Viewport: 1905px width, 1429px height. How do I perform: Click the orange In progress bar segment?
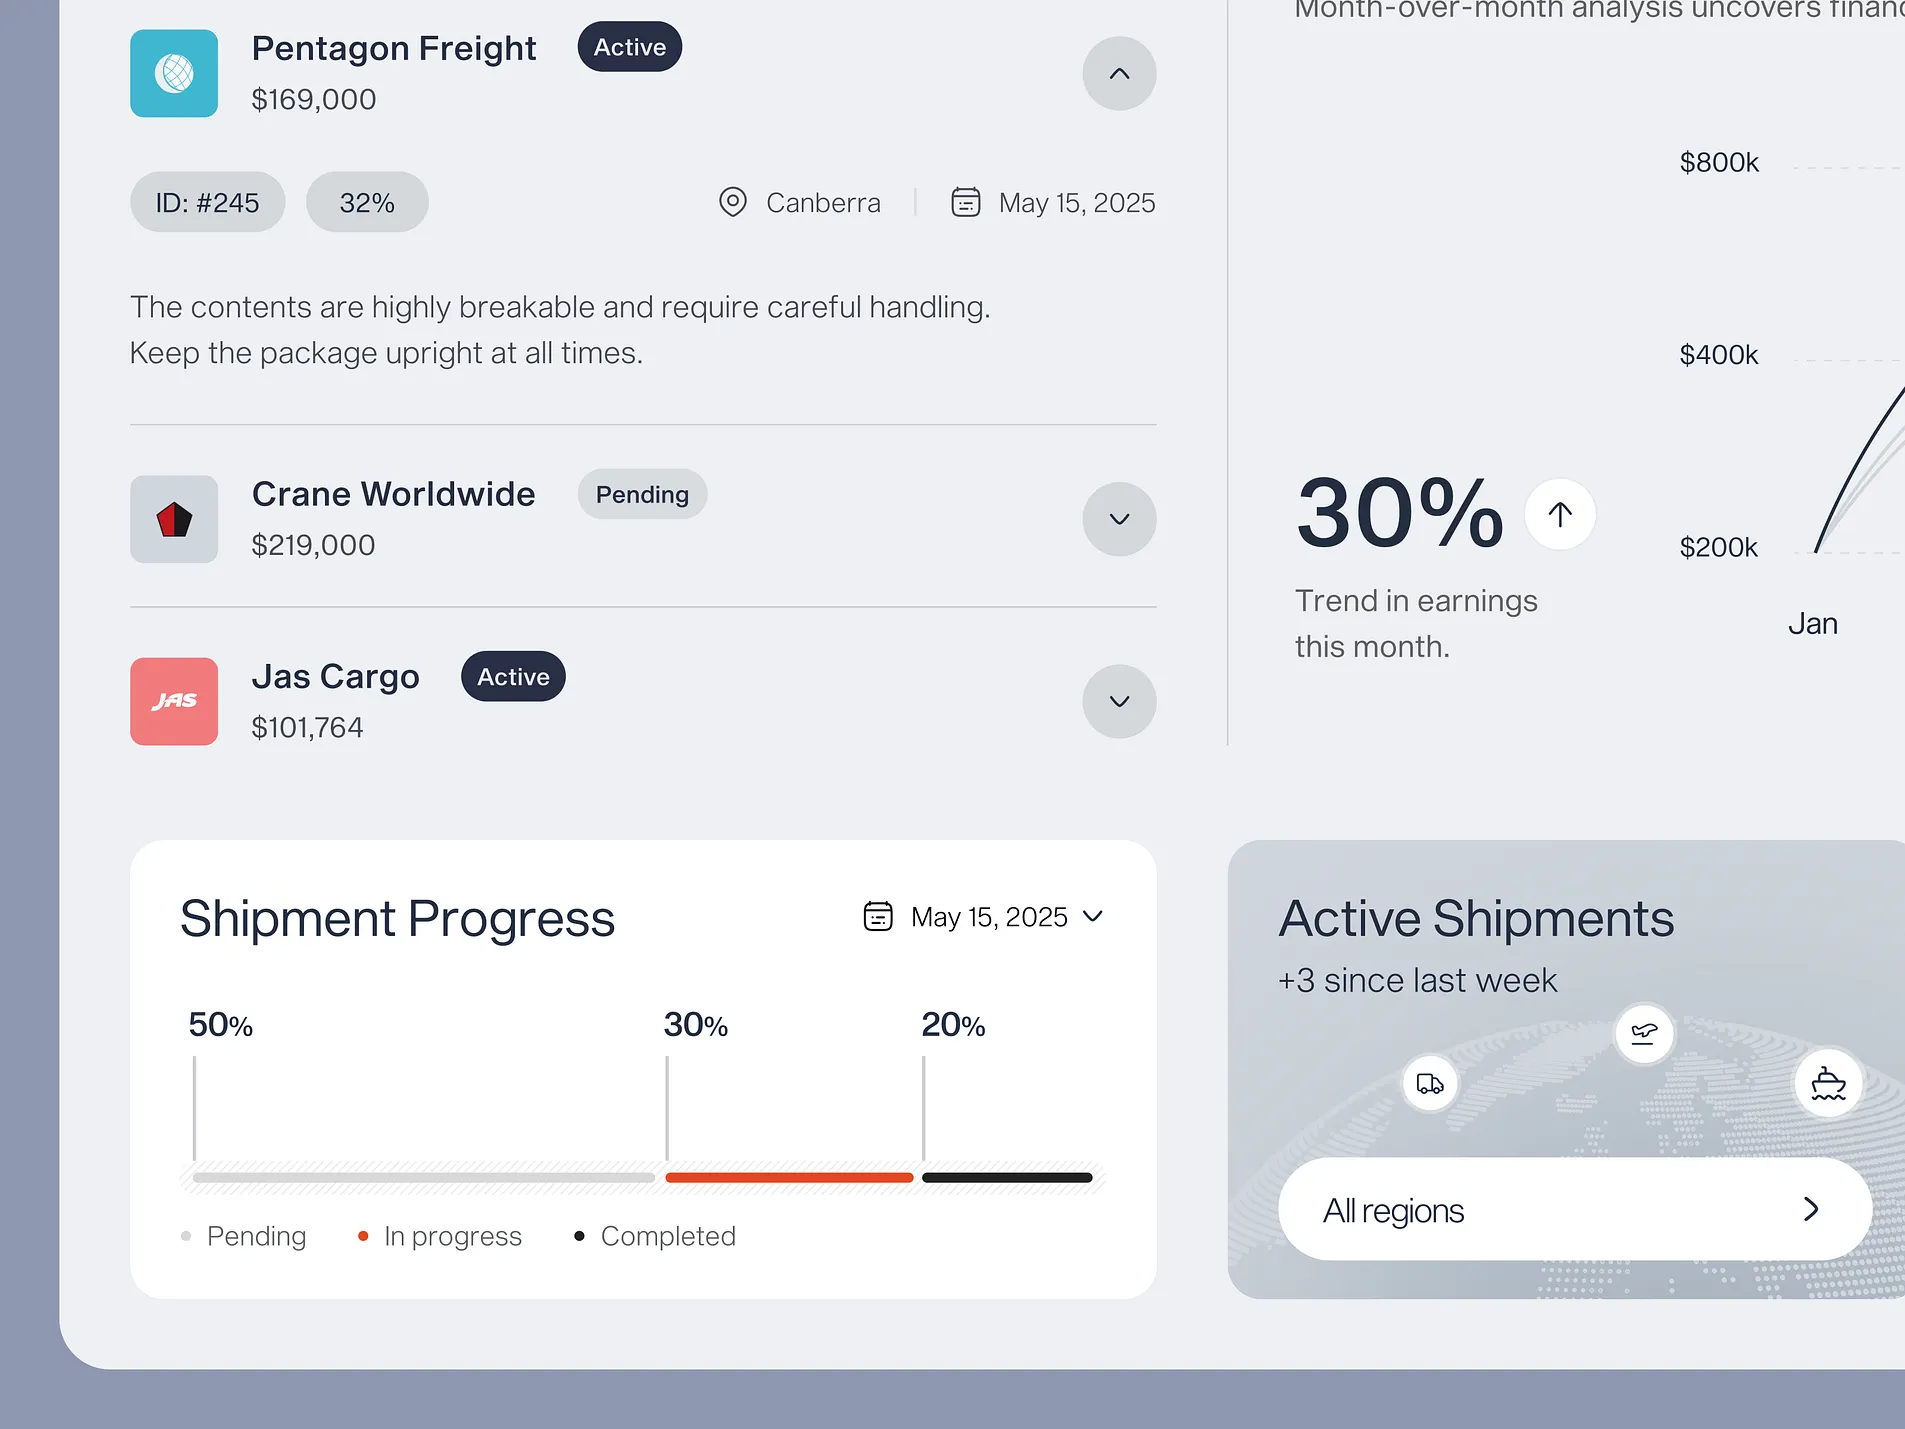pyautogui.click(x=789, y=1177)
